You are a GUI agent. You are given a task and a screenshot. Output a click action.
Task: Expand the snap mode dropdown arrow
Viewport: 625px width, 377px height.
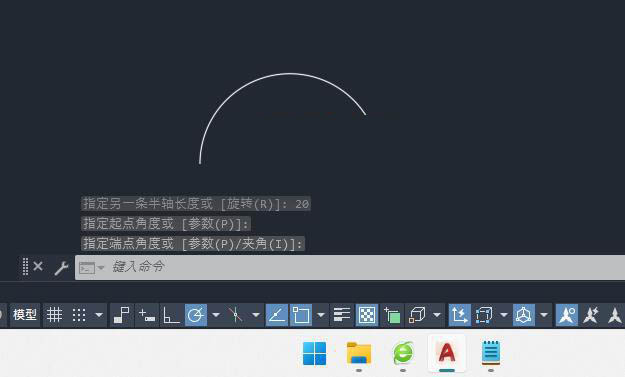pyautogui.click(x=98, y=315)
